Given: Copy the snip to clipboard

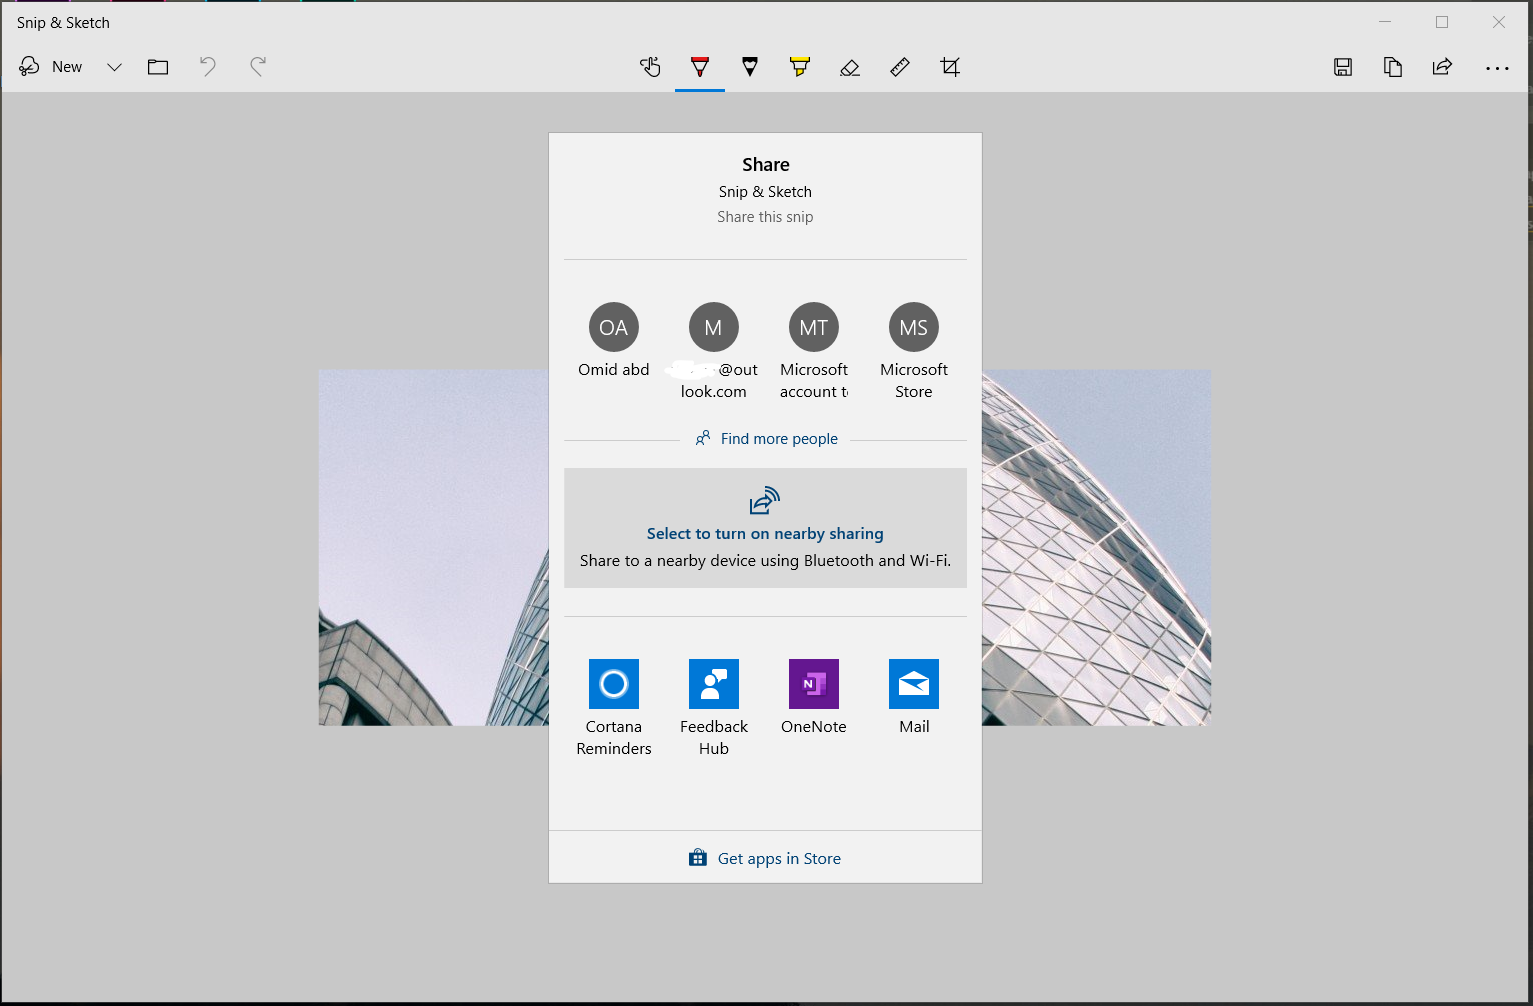Looking at the screenshot, I should click(1393, 67).
